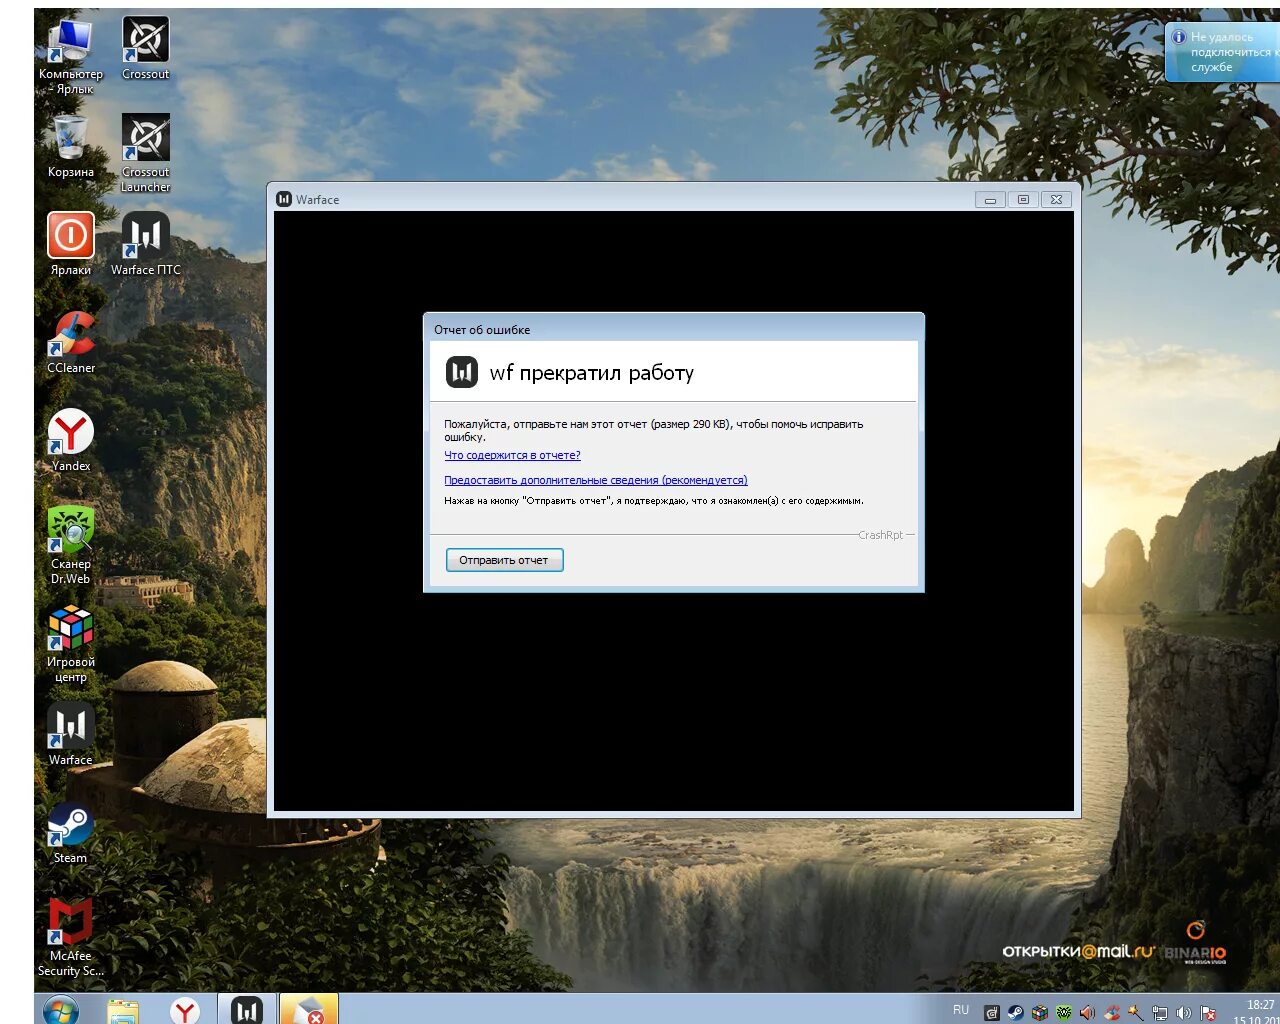
Task: Open the error report envelope taskbar item
Action: tap(308, 1010)
